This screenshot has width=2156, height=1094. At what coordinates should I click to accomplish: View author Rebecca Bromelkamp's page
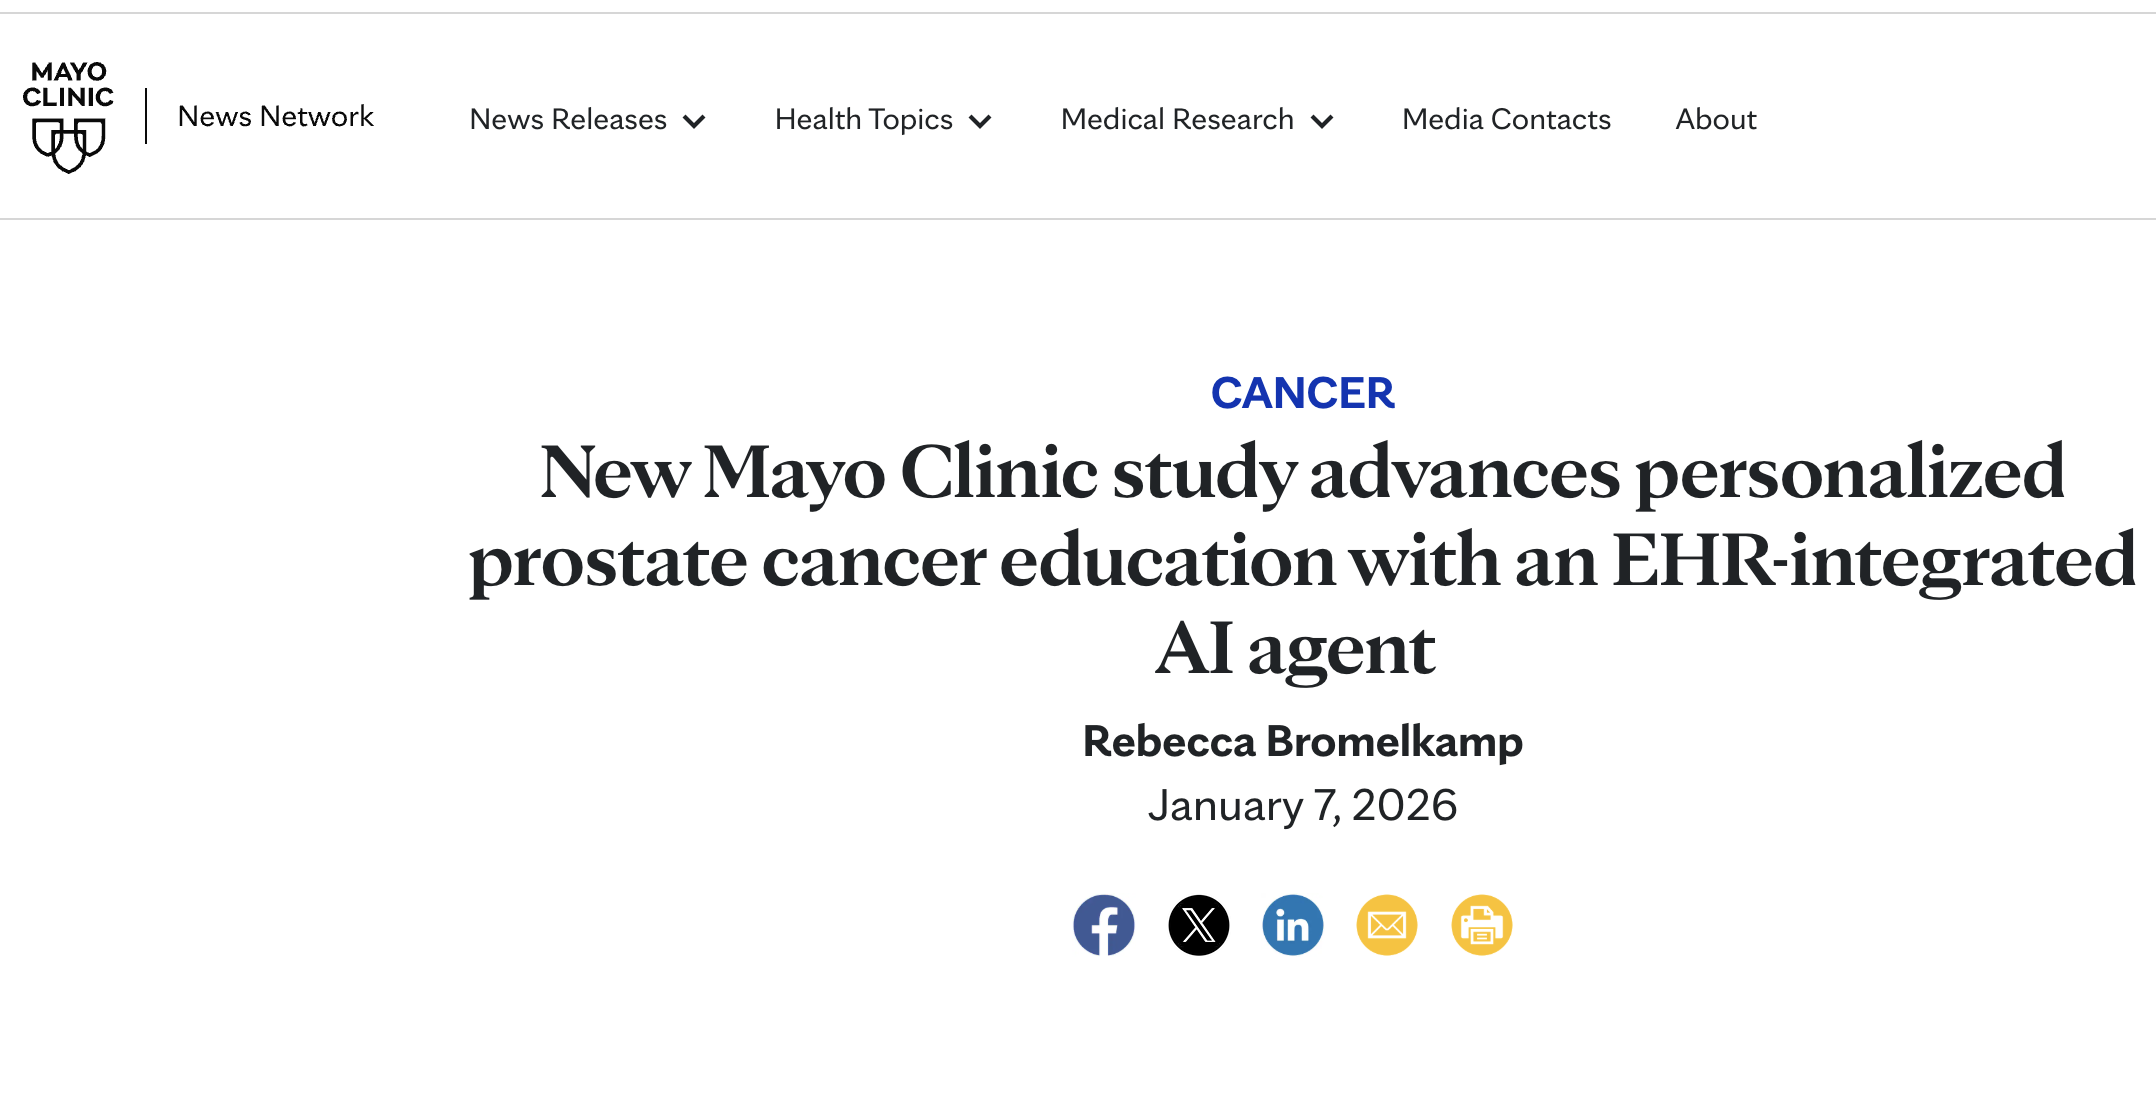1303,741
